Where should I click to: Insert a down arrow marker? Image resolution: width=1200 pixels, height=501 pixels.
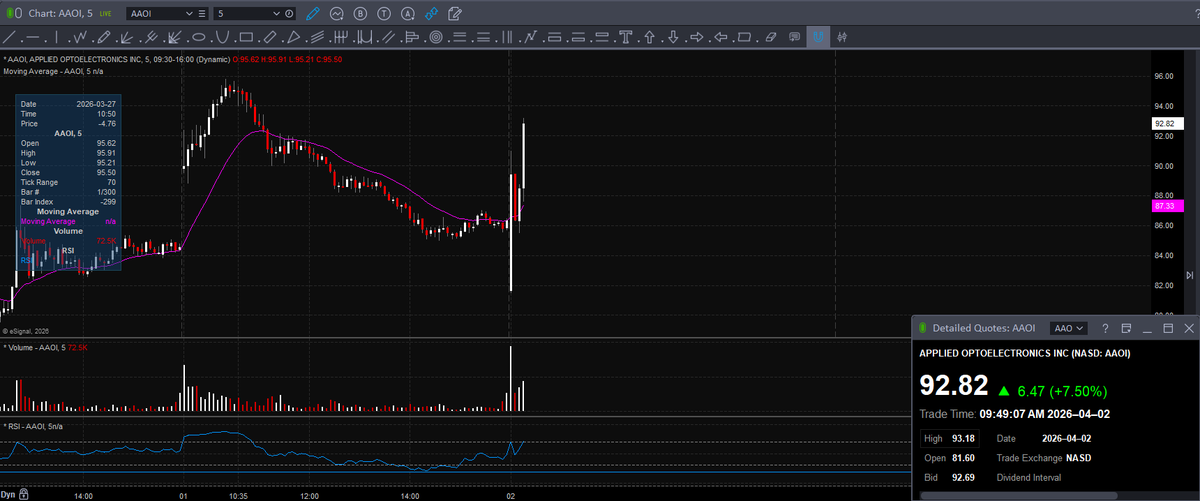pos(673,38)
